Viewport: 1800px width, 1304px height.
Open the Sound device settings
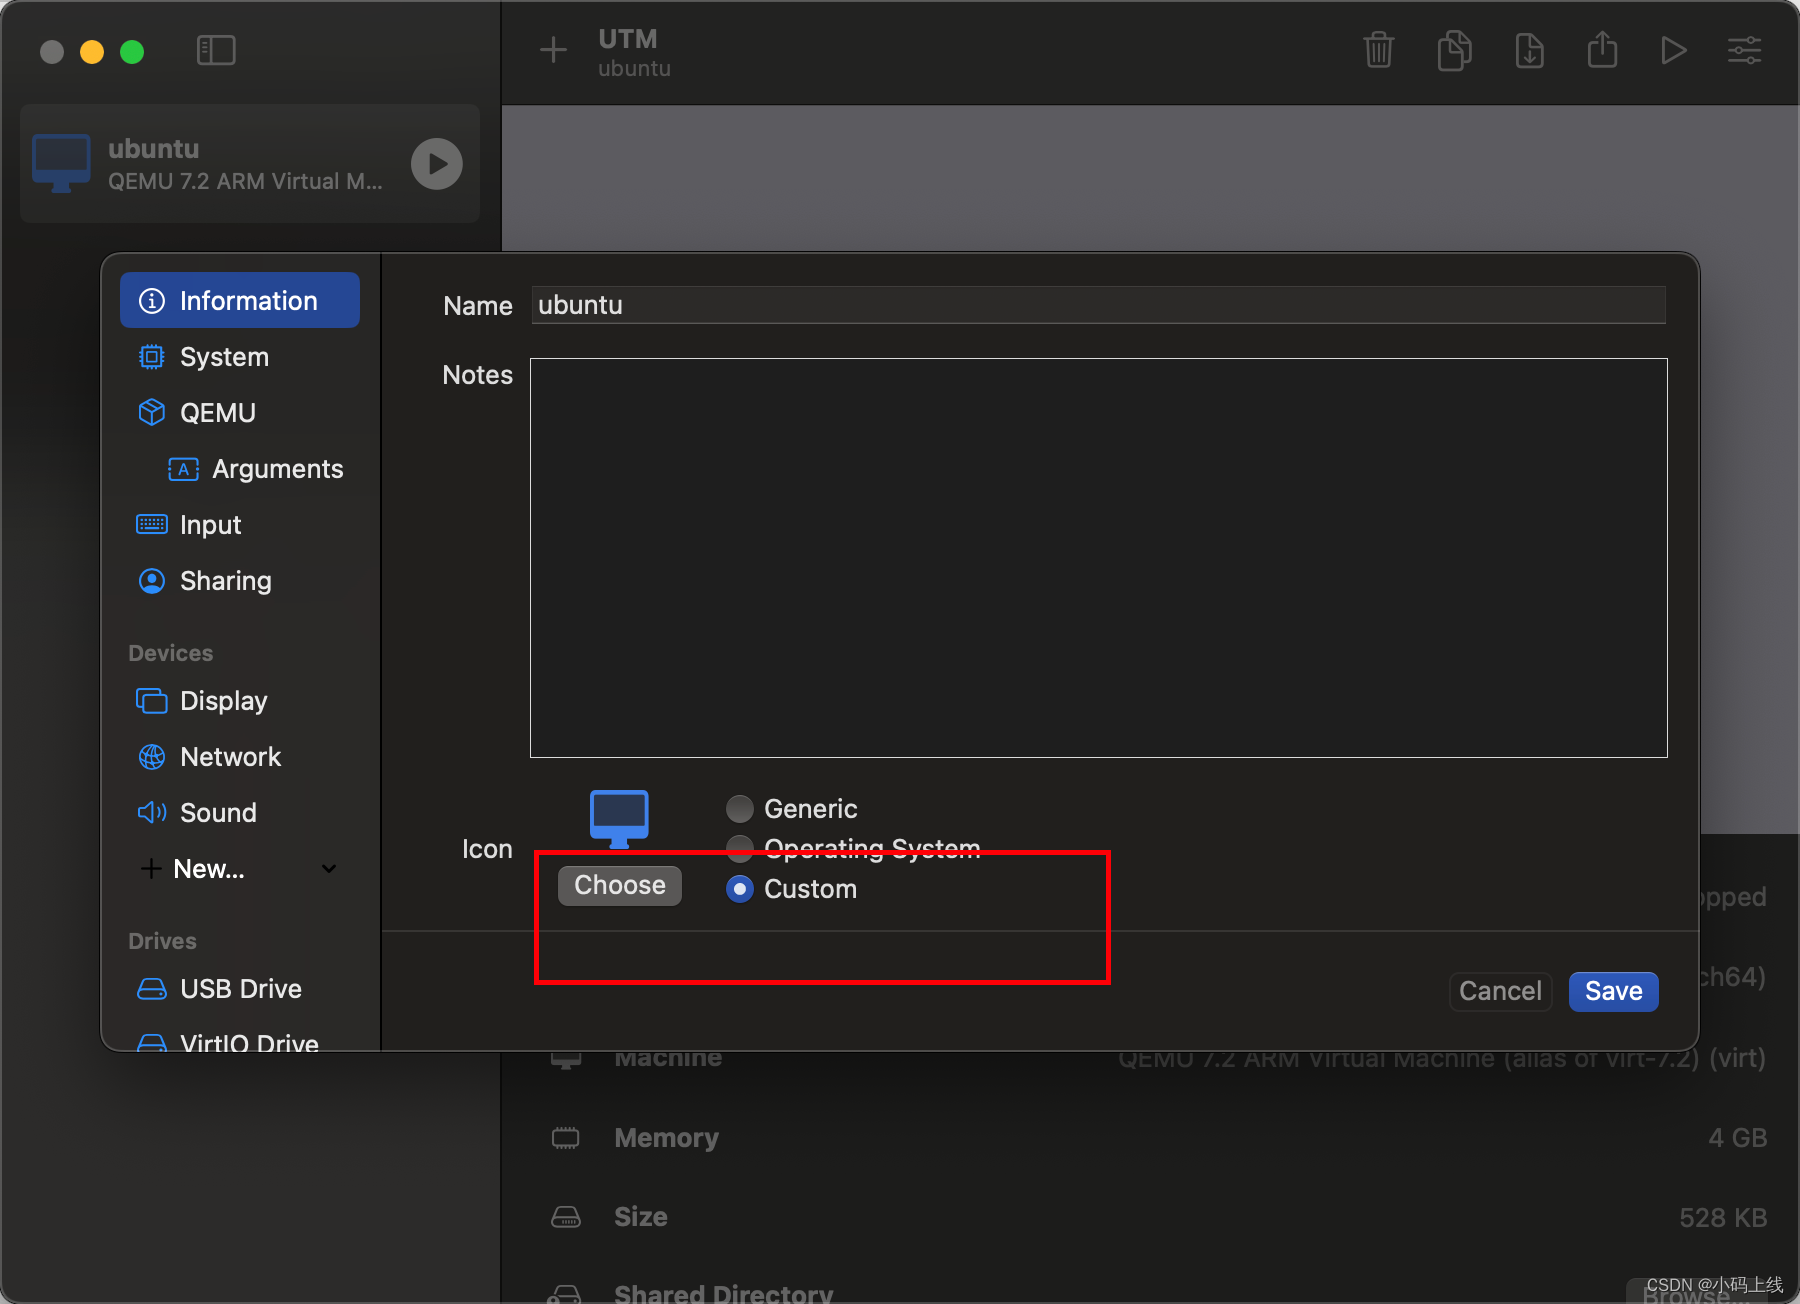coord(240,813)
